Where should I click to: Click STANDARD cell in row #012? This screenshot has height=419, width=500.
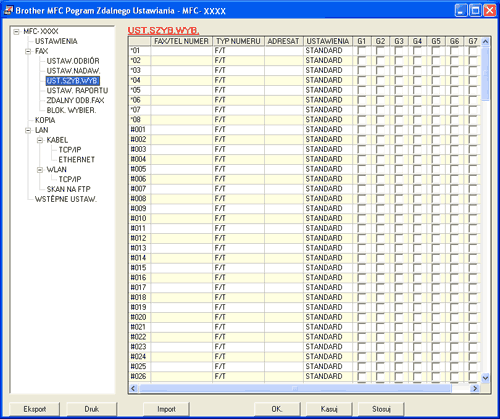(x=328, y=238)
